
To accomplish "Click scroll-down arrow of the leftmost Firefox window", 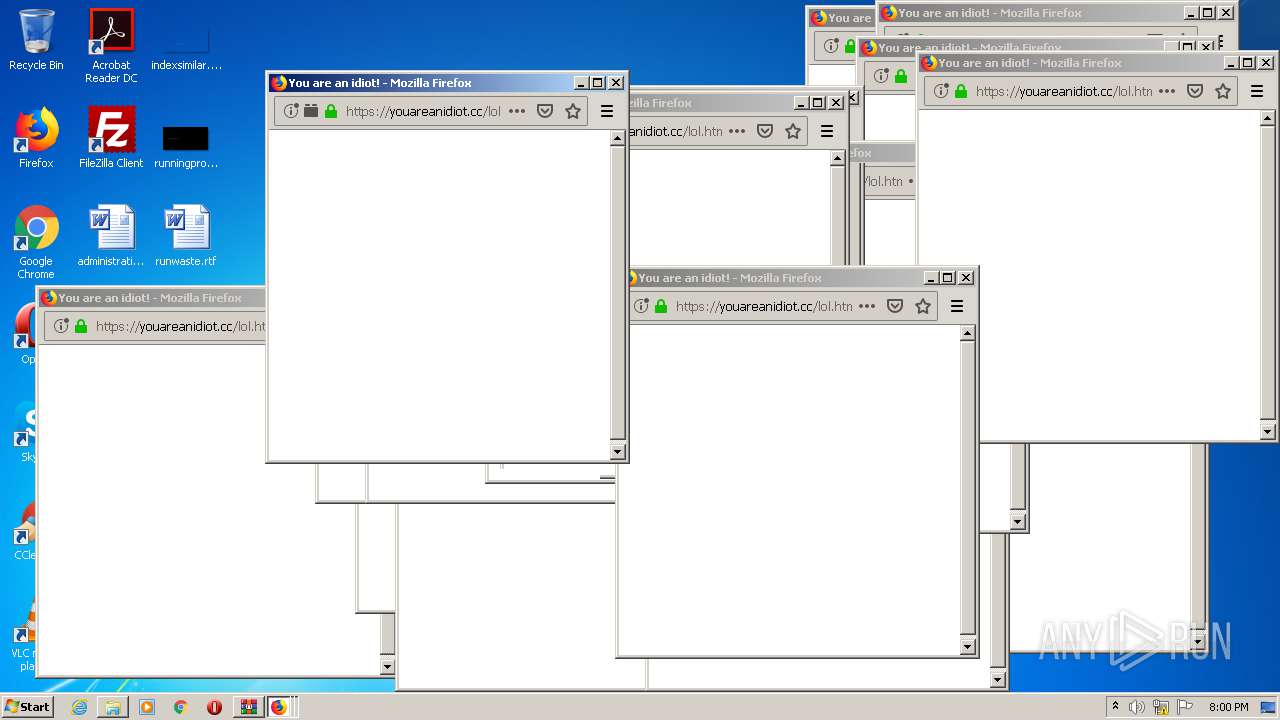I will coord(388,667).
